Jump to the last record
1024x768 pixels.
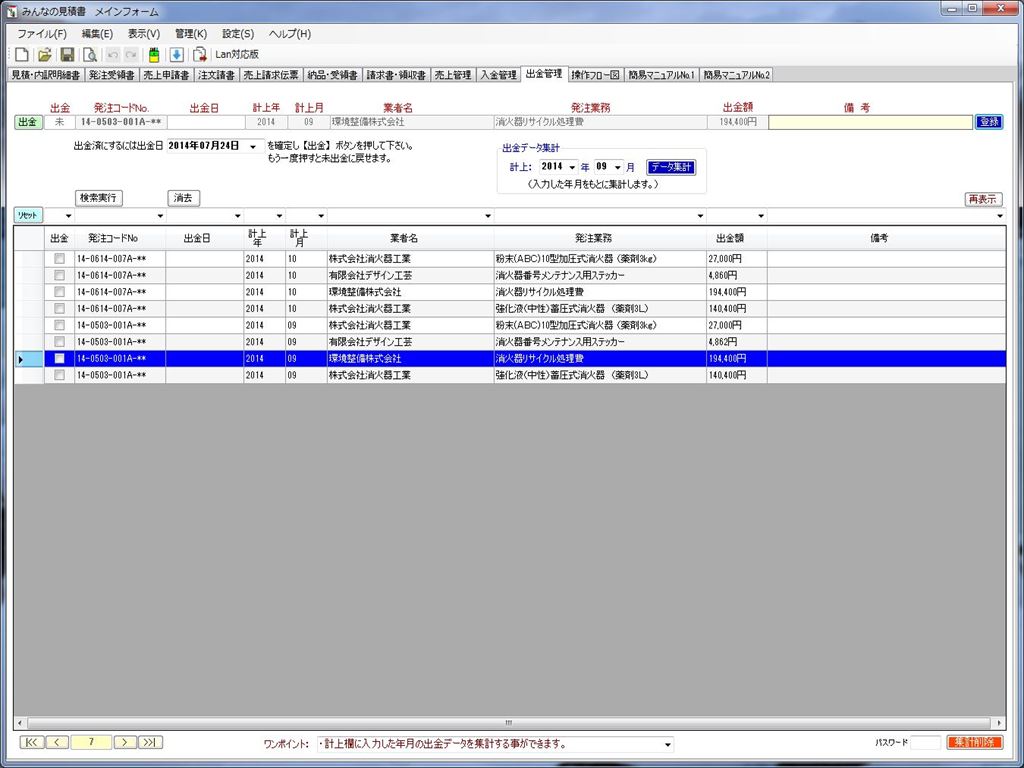[x=151, y=742]
